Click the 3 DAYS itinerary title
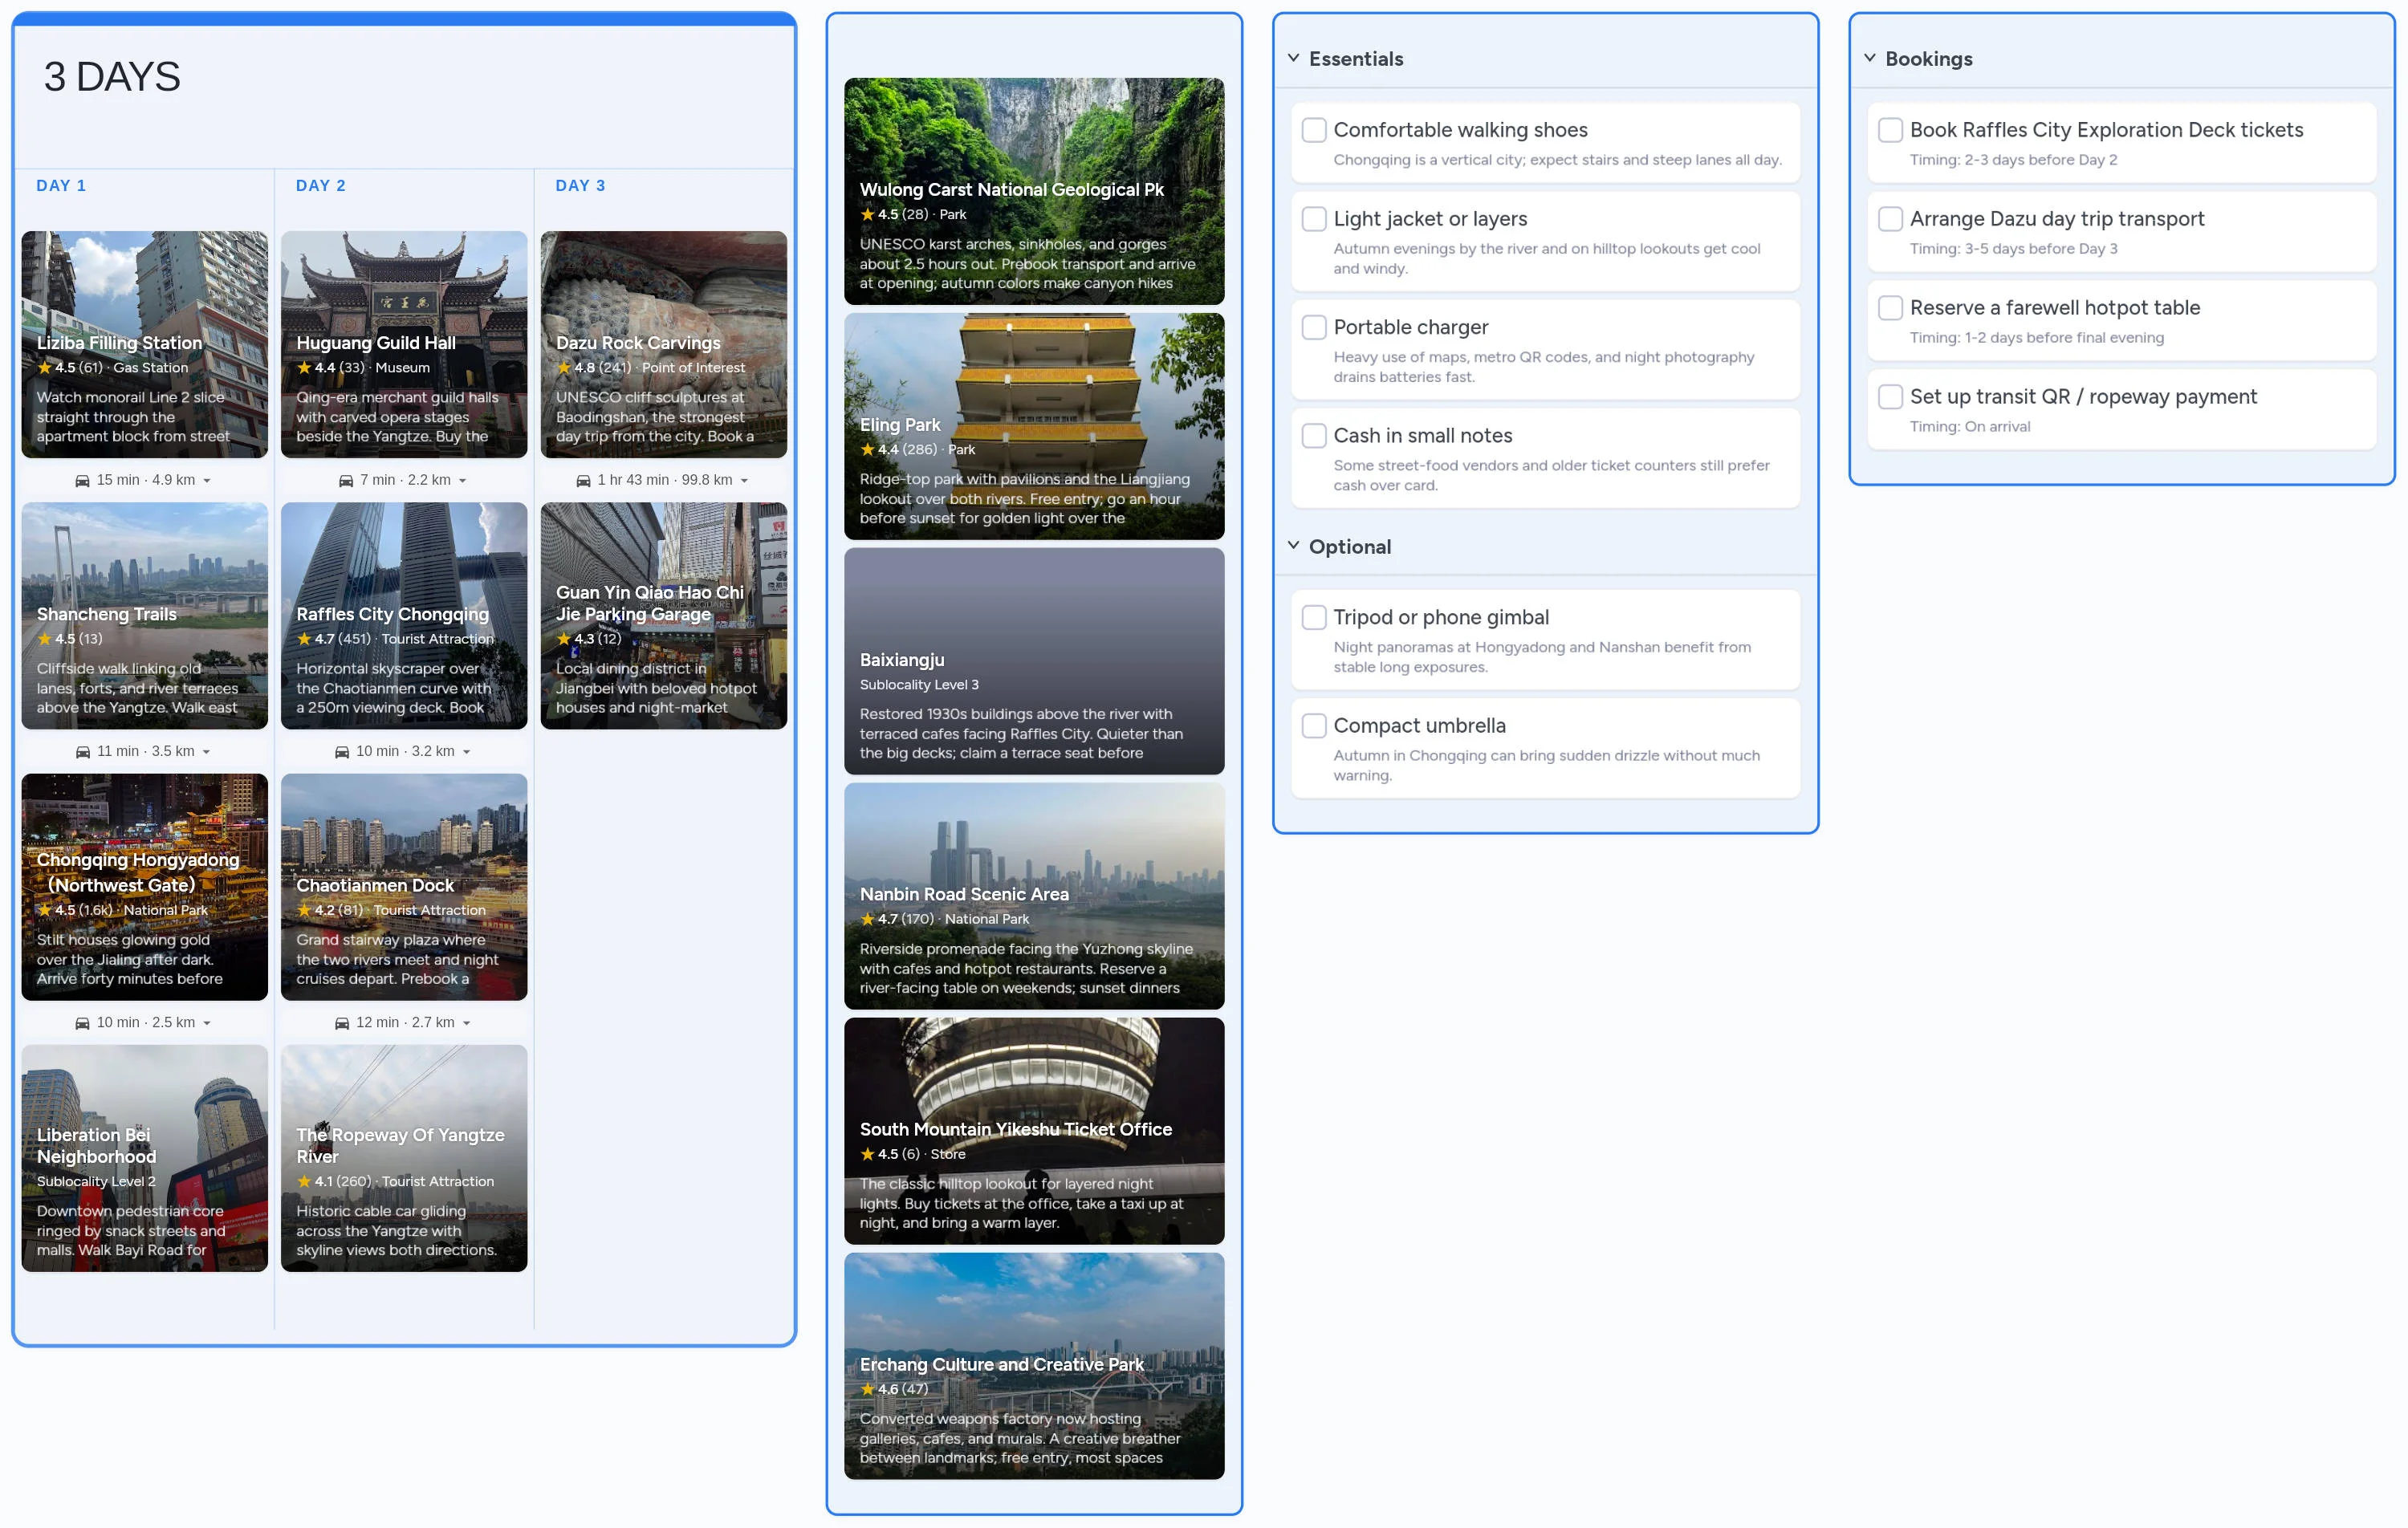This screenshot has width=2408, height=1528. click(x=112, y=77)
